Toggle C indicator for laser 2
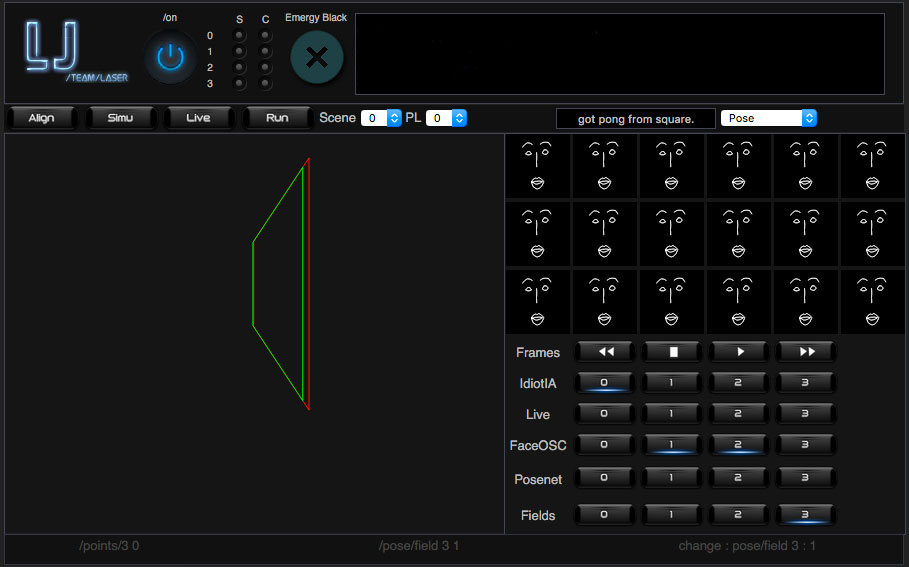The image size is (909, 567). pos(265,67)
